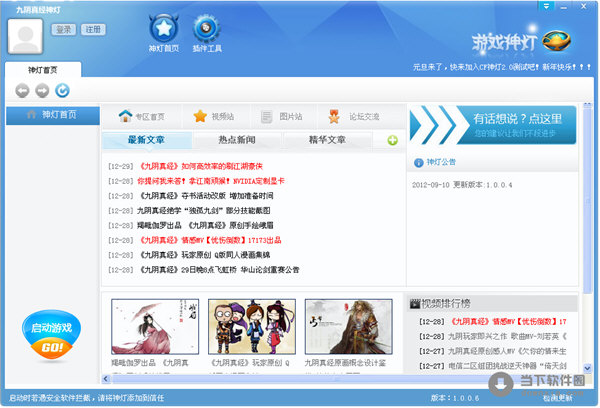The width and height of the screenshot is (600, 408).
Task: Click 检测更新 in the status bar
Action: 558,398
